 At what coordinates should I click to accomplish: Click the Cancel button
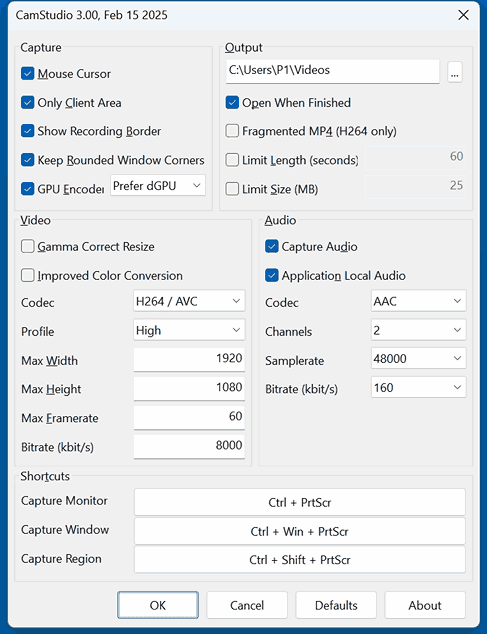(x=247, y=605)
